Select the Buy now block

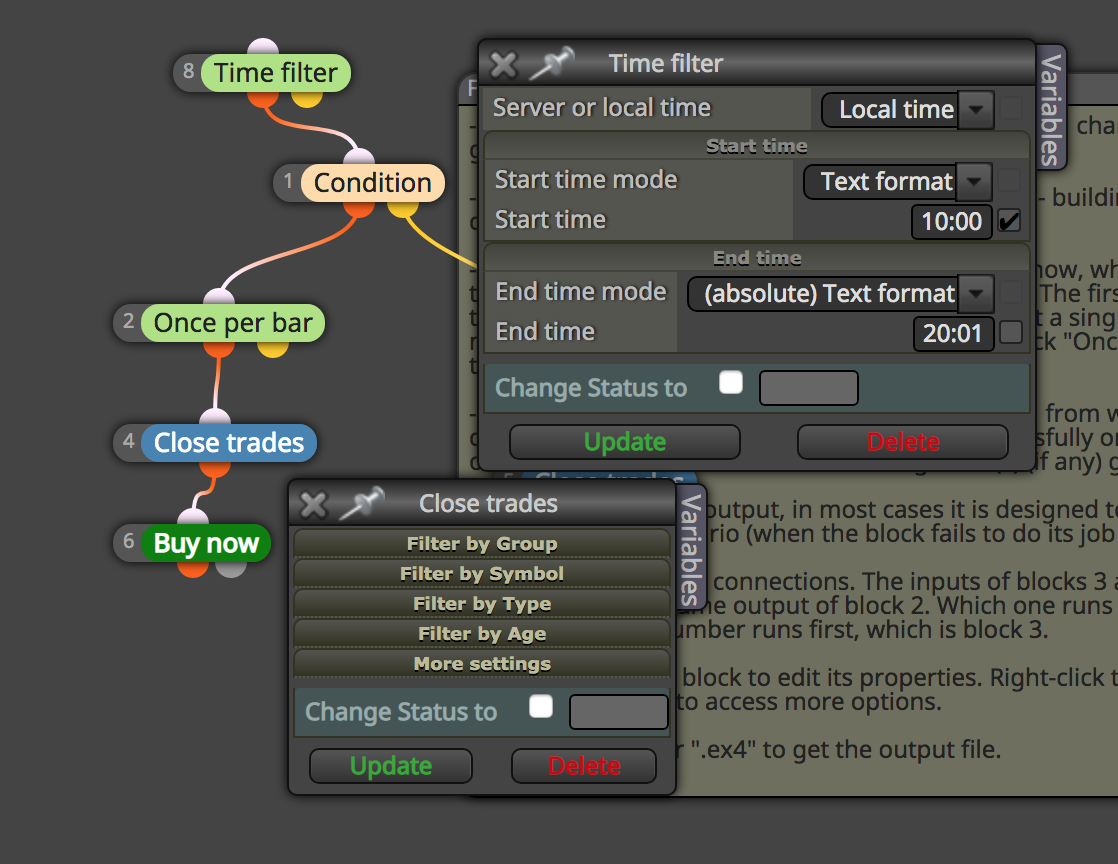tap(205, 543)
